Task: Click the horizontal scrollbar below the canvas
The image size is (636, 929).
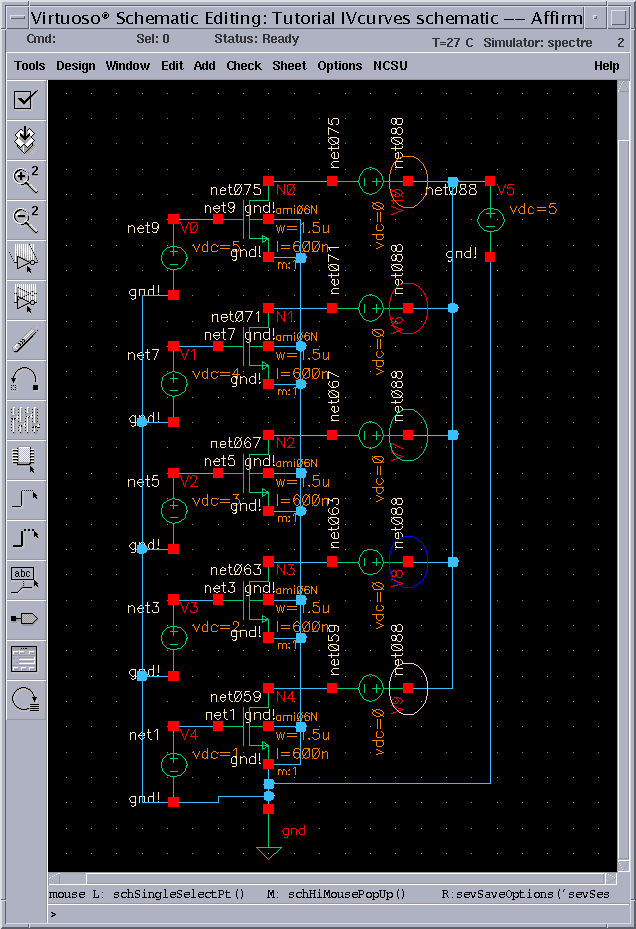Action: pos(332,878)
